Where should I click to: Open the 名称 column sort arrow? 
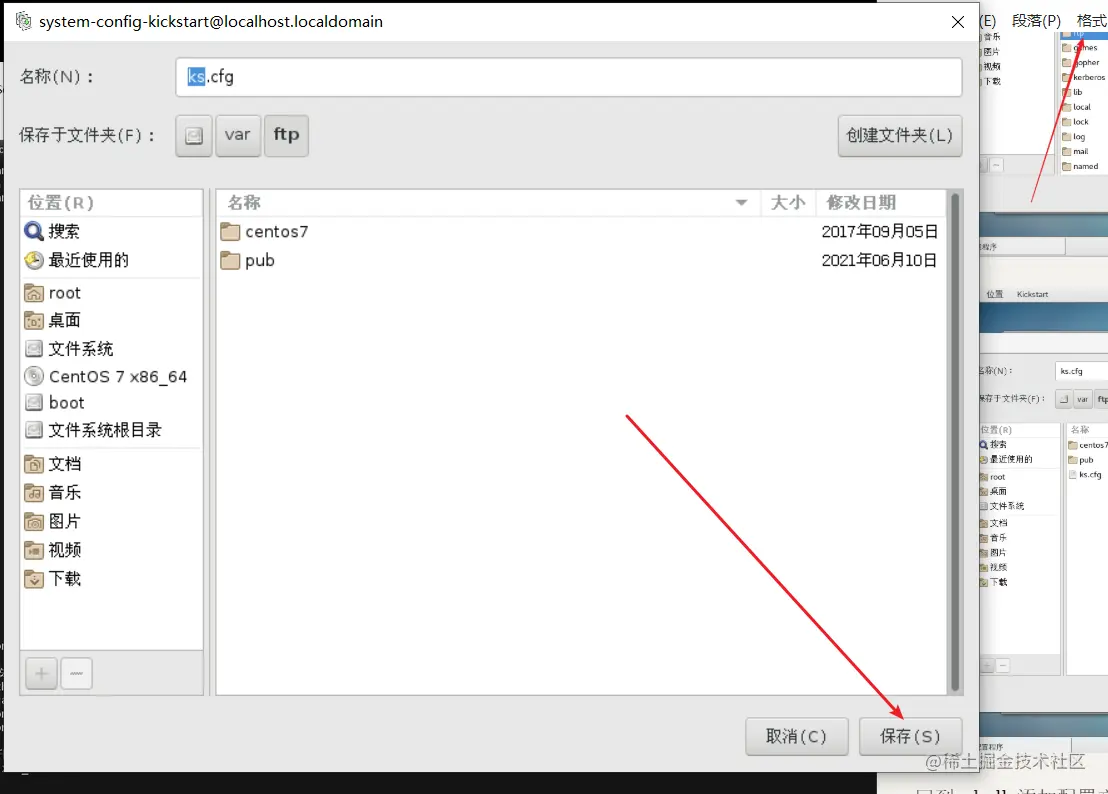[x=741, y=202]
